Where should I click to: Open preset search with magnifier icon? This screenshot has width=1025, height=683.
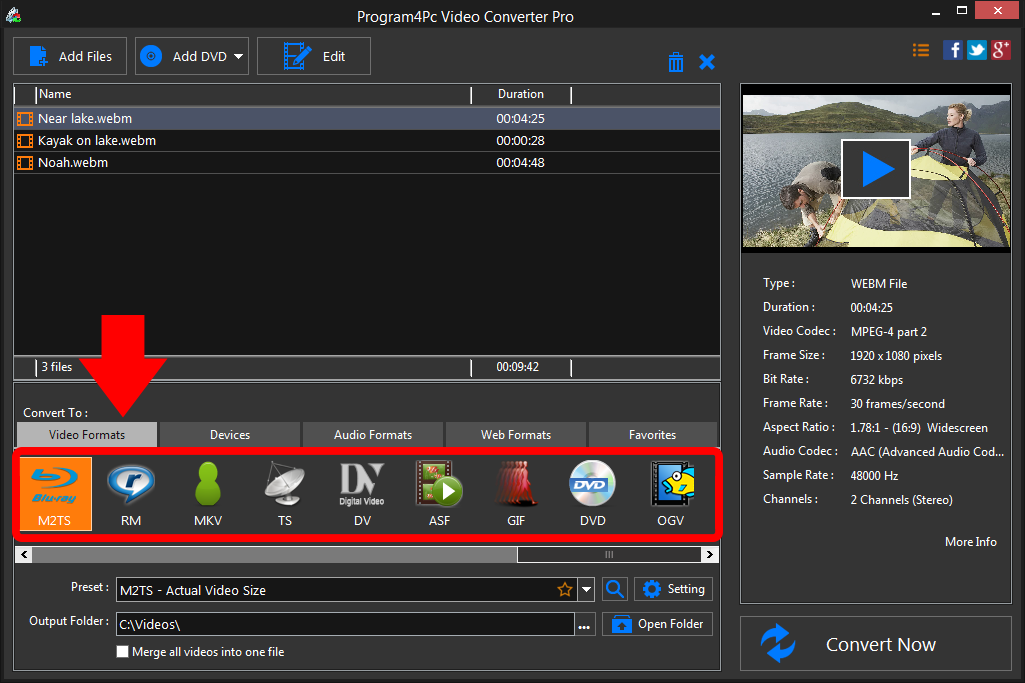pos(615,589)
